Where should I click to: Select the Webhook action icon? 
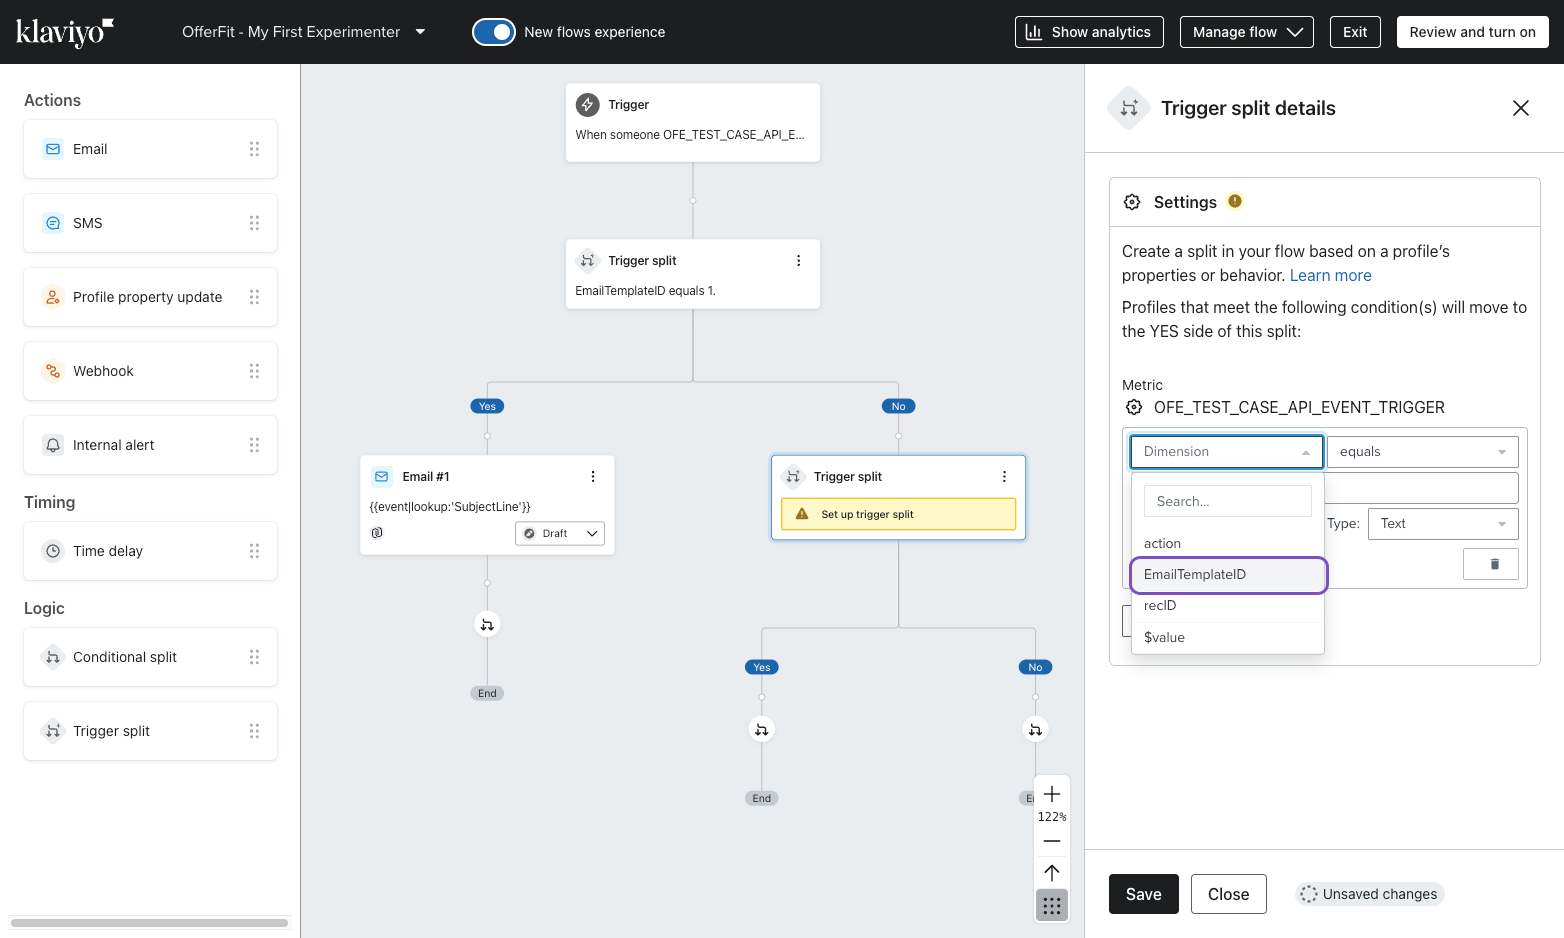click(53, 370)
